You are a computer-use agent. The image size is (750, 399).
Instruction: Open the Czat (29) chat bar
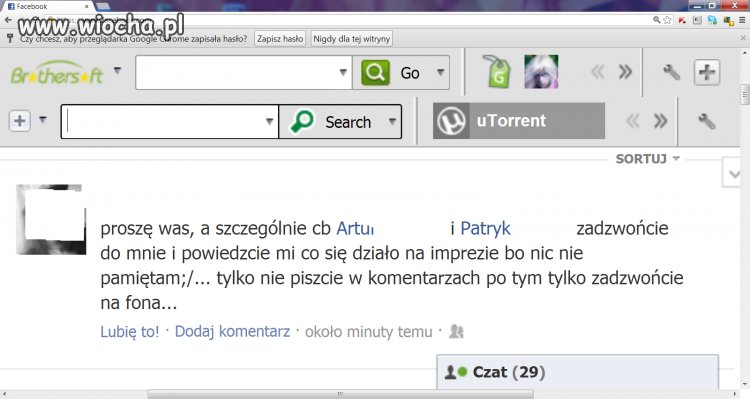(577, 372)
